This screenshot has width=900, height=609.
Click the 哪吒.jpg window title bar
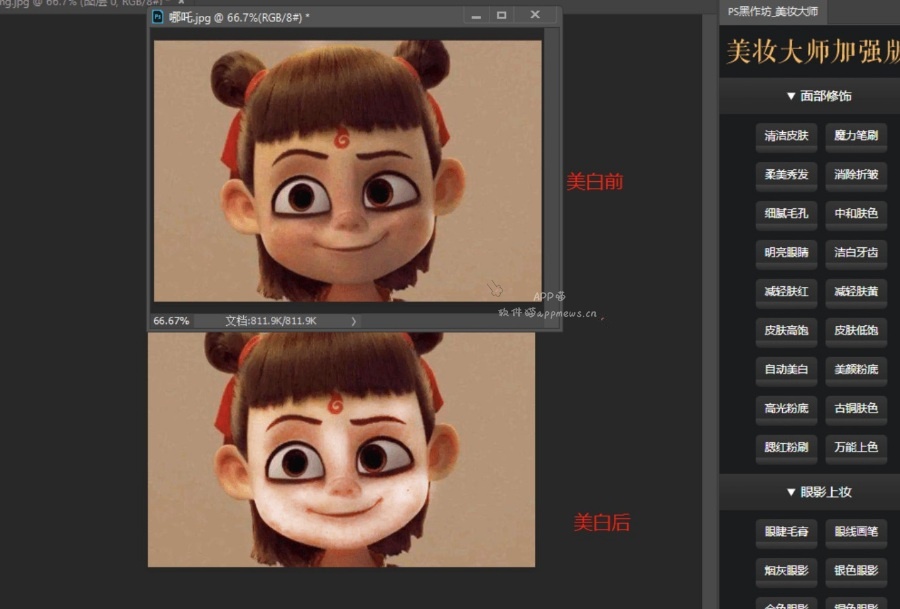pyautogui.click(x=355, y=17)
